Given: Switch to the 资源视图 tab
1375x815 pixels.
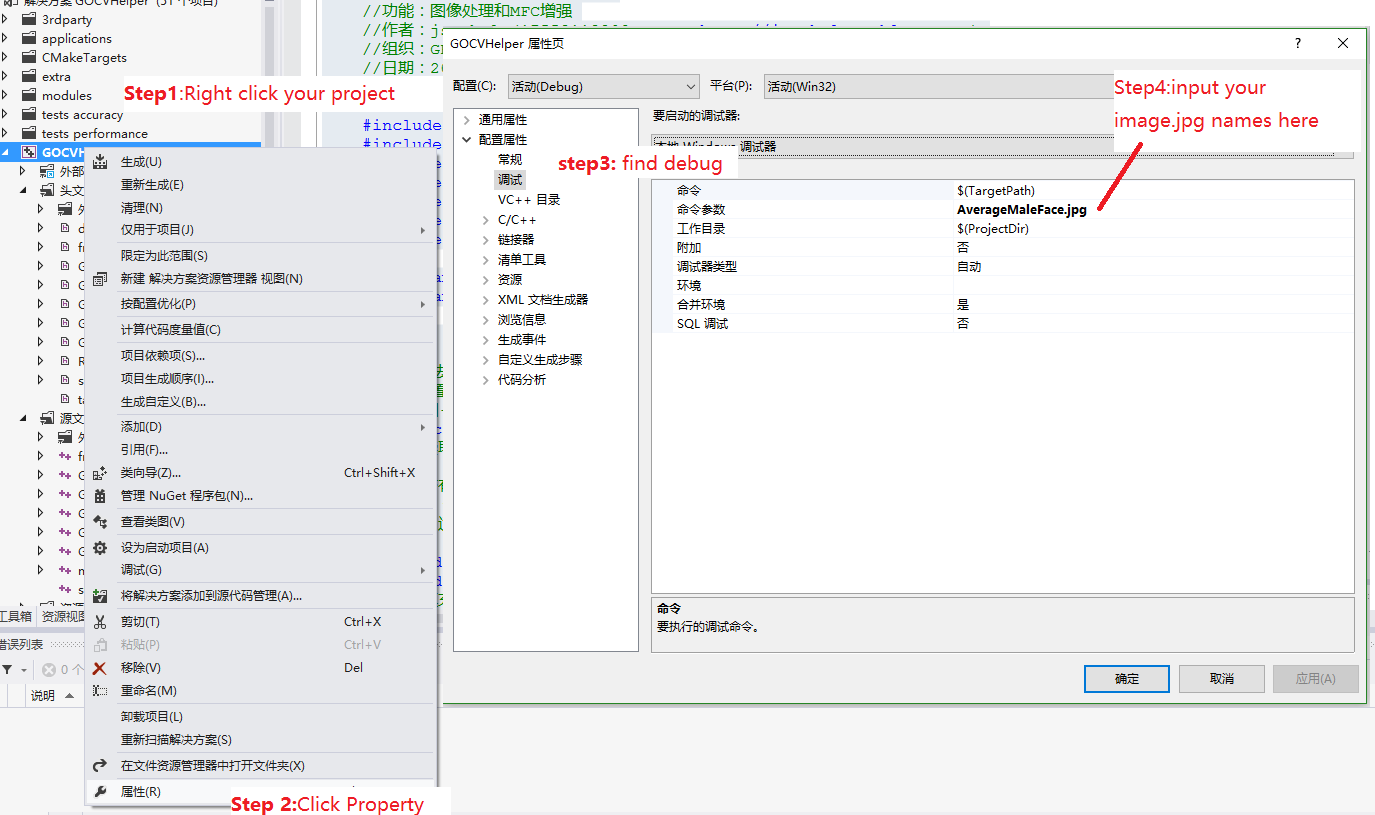Looking at the screenshot, I should point(63,617).
